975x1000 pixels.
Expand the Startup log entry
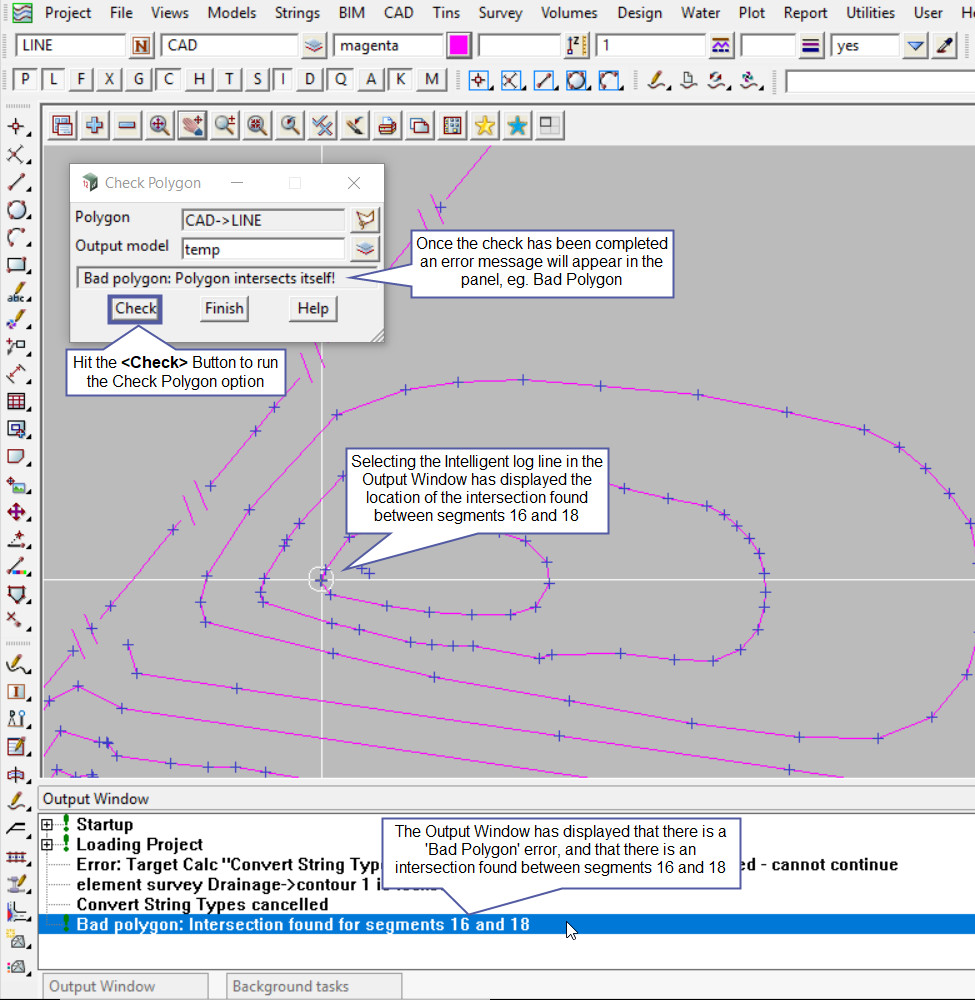click(47, 825)
